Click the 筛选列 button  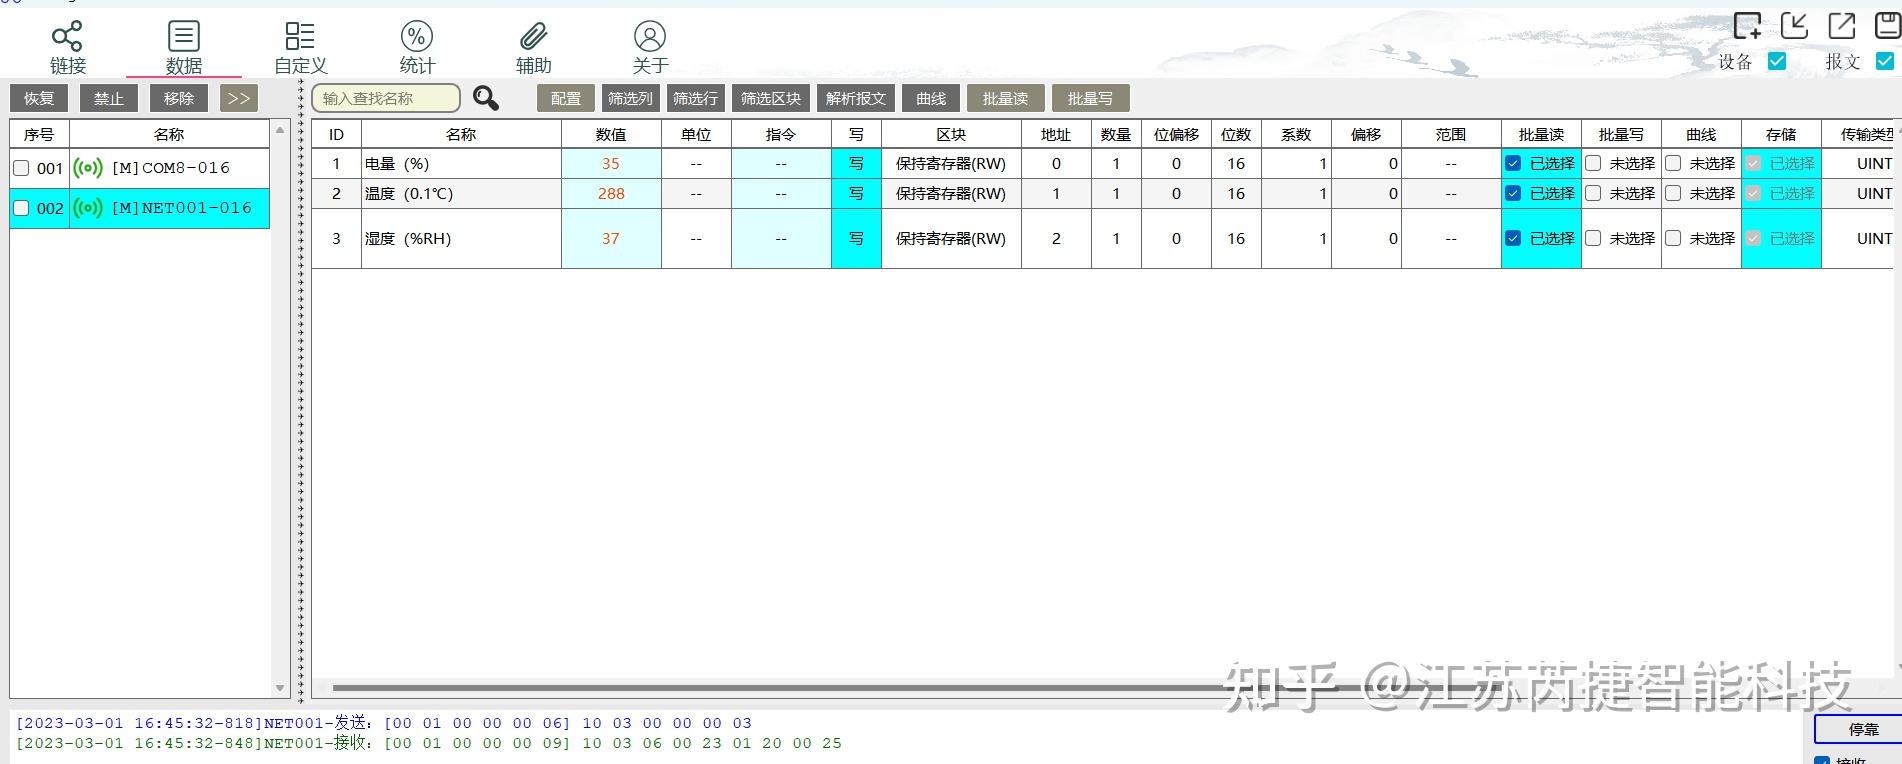[x=630, y=98]
